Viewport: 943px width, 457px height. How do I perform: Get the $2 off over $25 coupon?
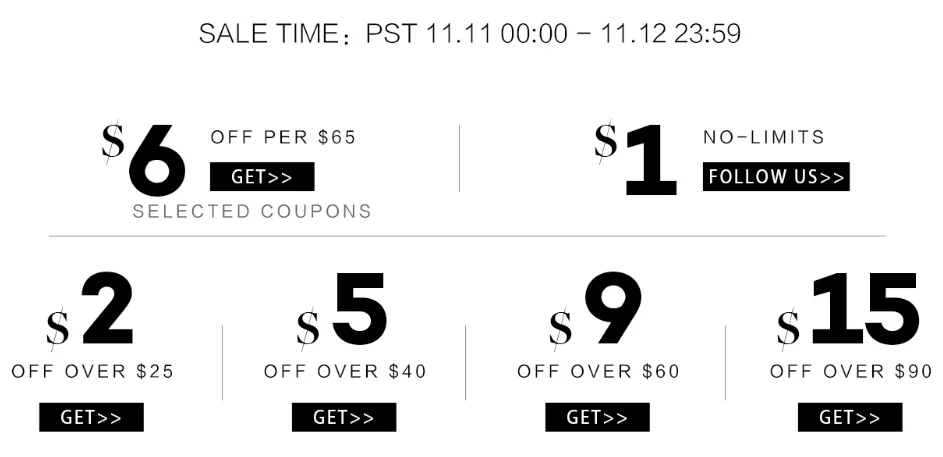click(x=91, y=417)
